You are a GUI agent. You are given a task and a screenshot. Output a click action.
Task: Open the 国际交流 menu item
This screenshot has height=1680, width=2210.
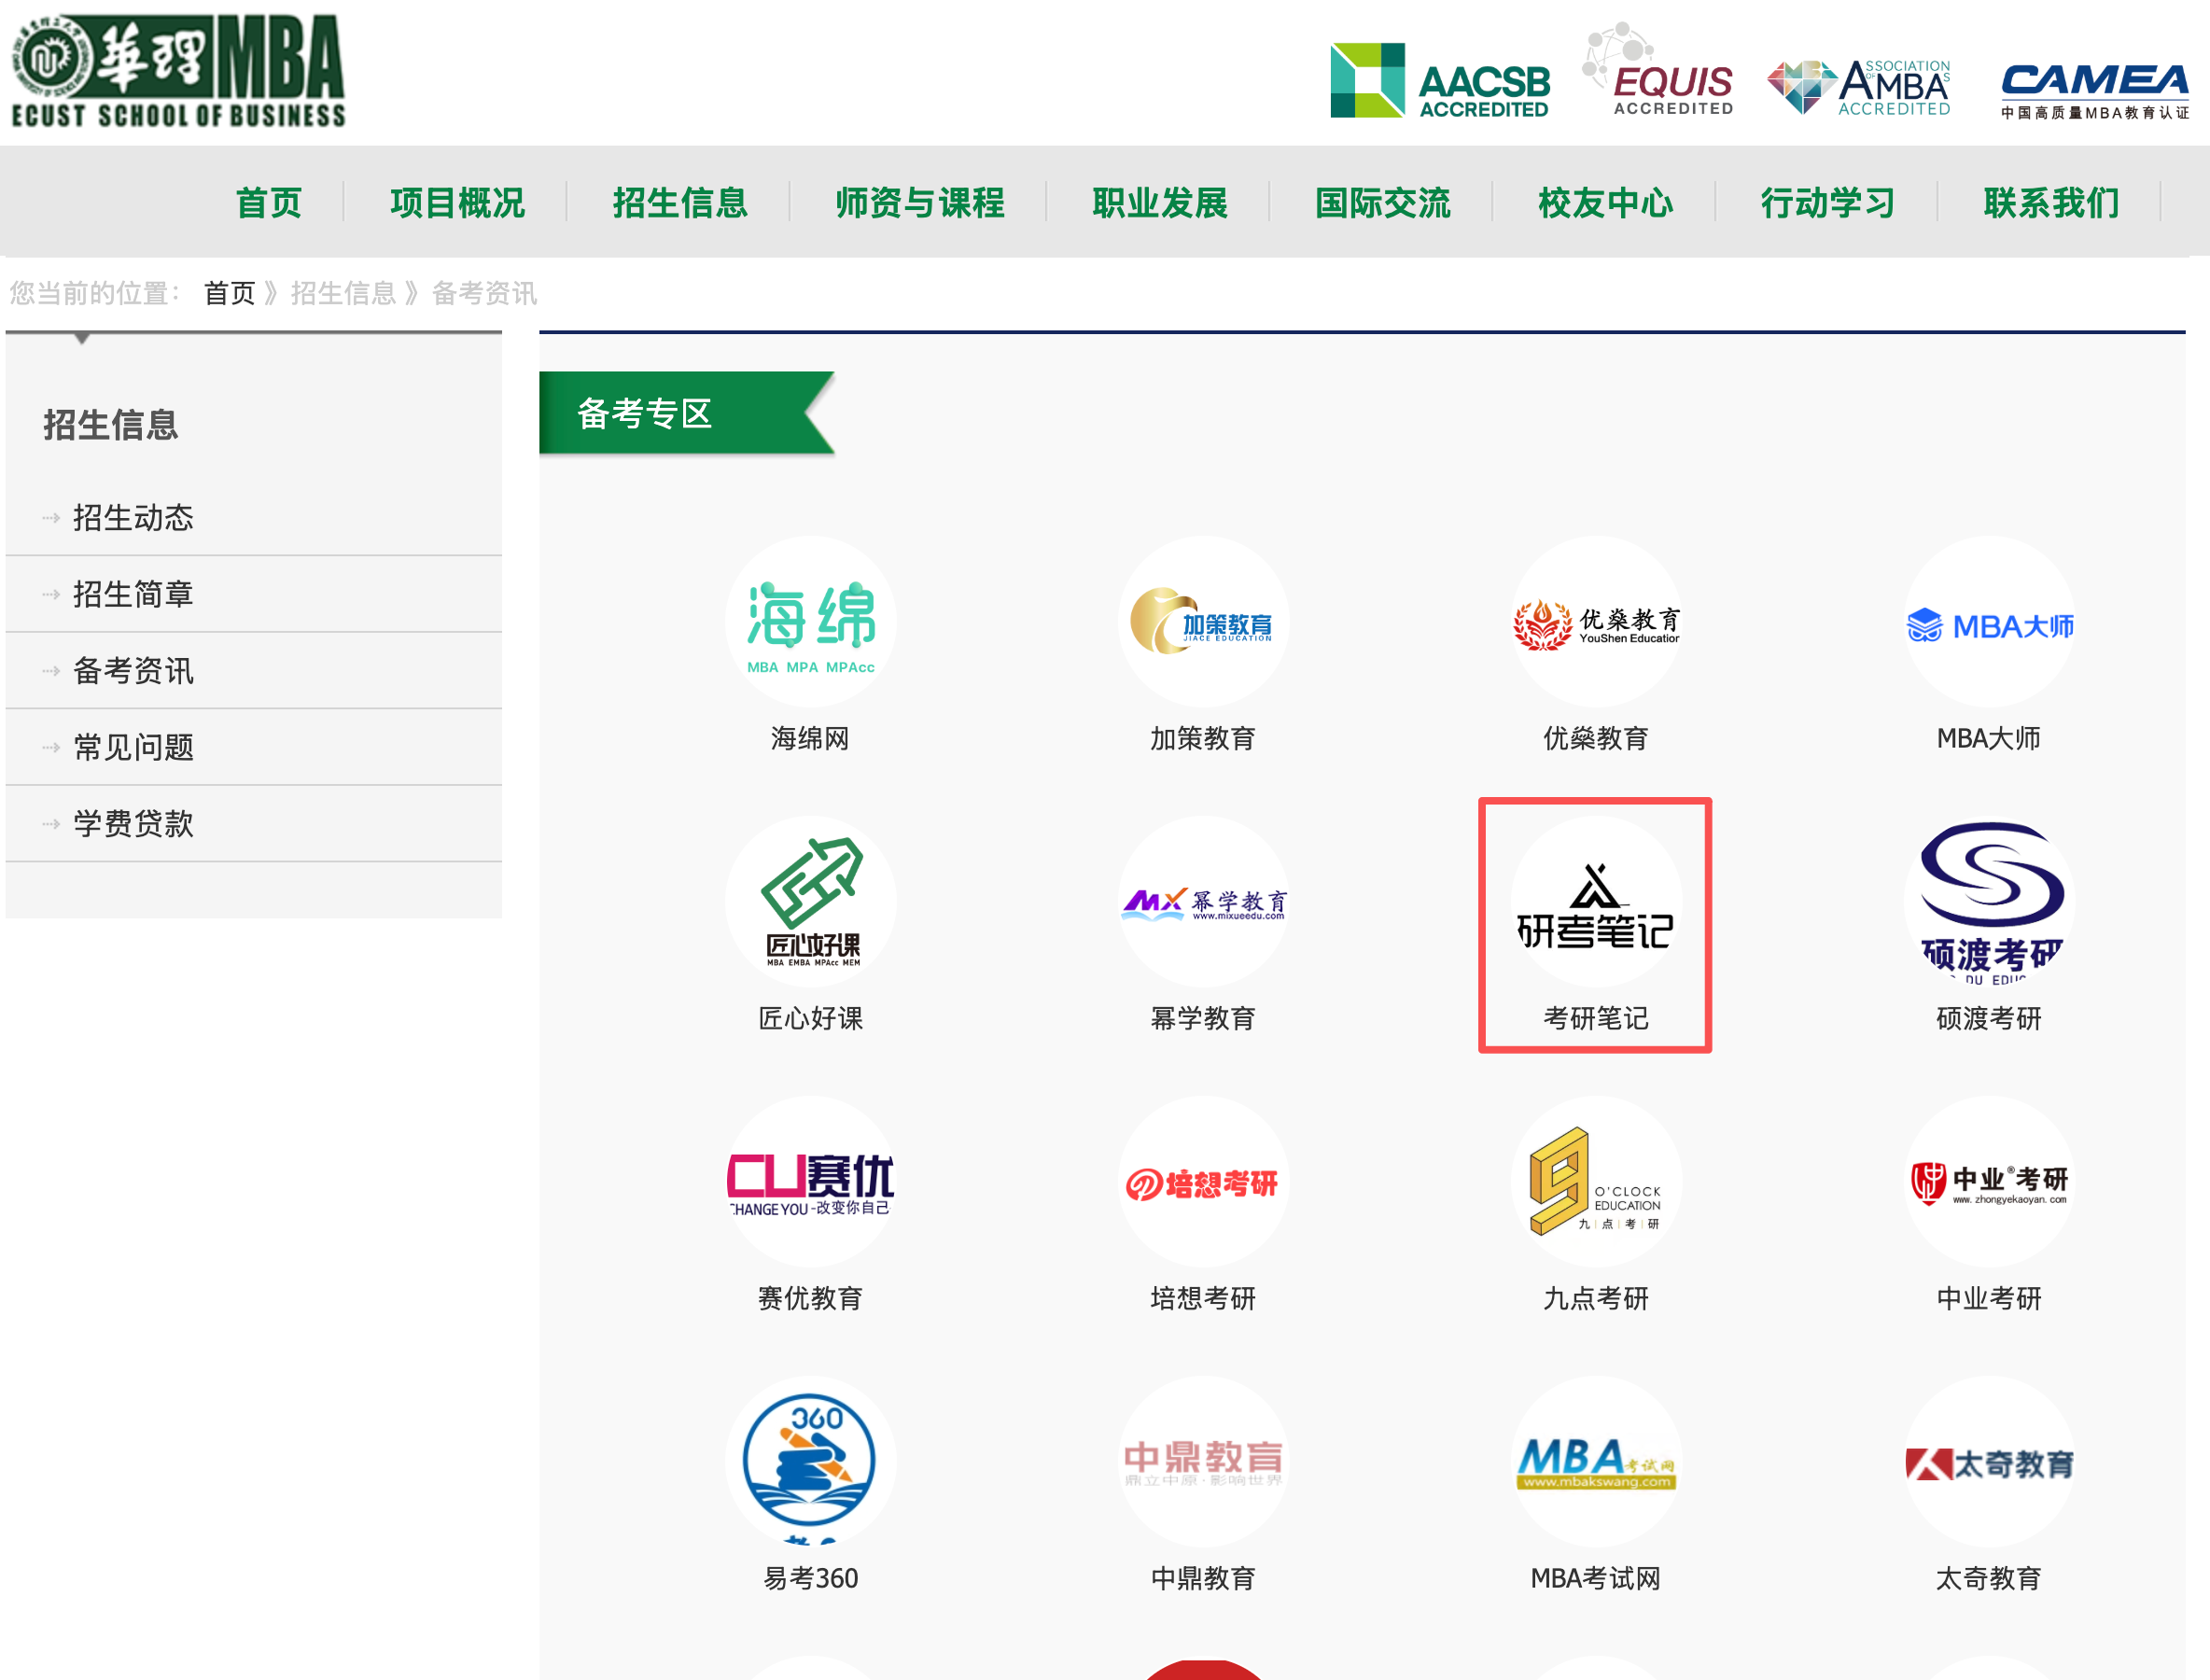point(1382,203)
